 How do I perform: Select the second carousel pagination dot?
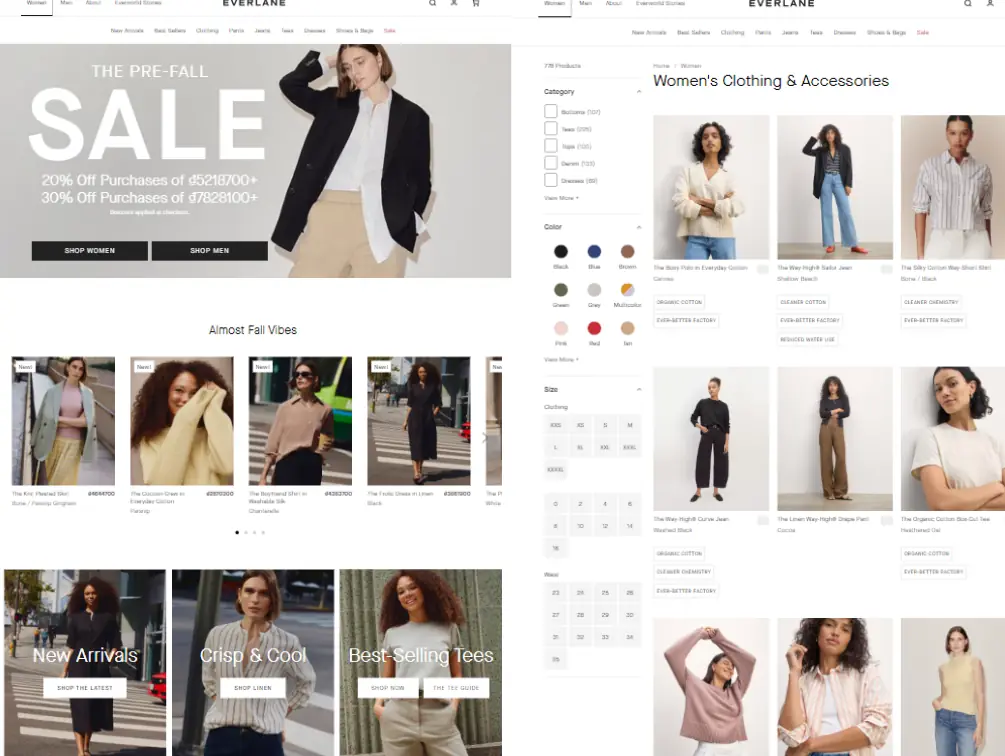tap(246, 532)
